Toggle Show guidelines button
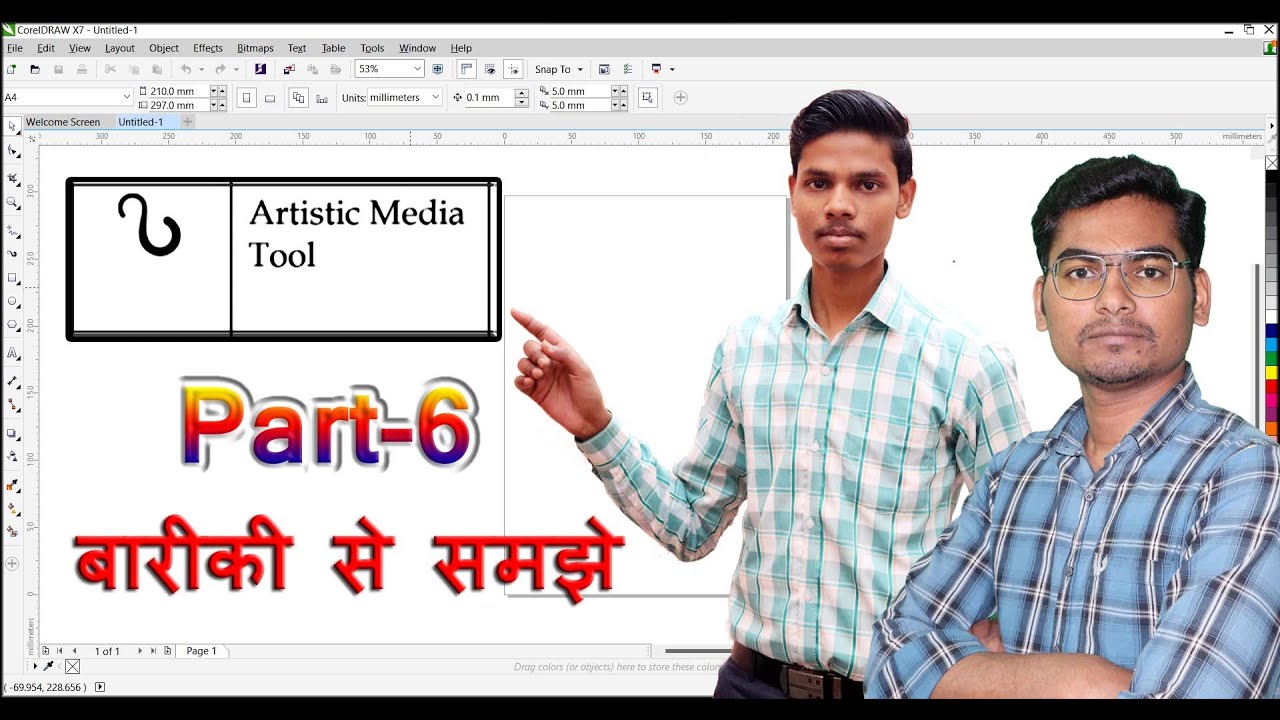The image size is (1280, 720). point(514,69)
